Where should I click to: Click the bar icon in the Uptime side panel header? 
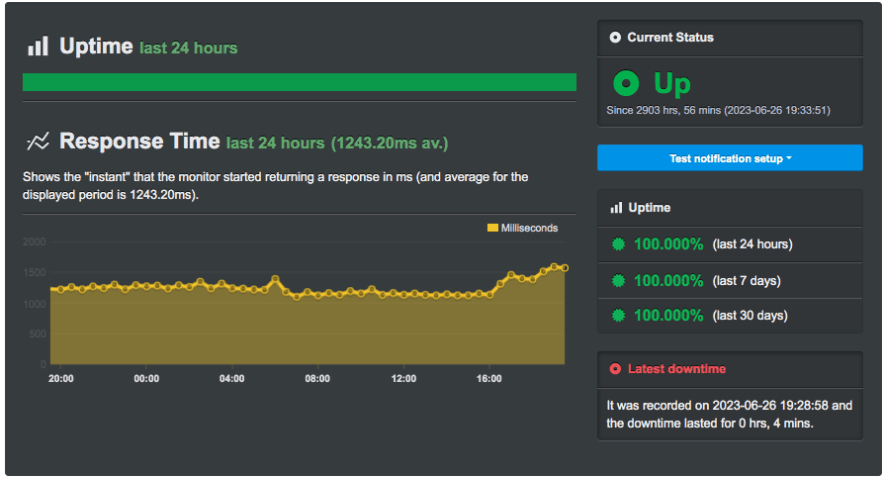[x=616, y=207]
